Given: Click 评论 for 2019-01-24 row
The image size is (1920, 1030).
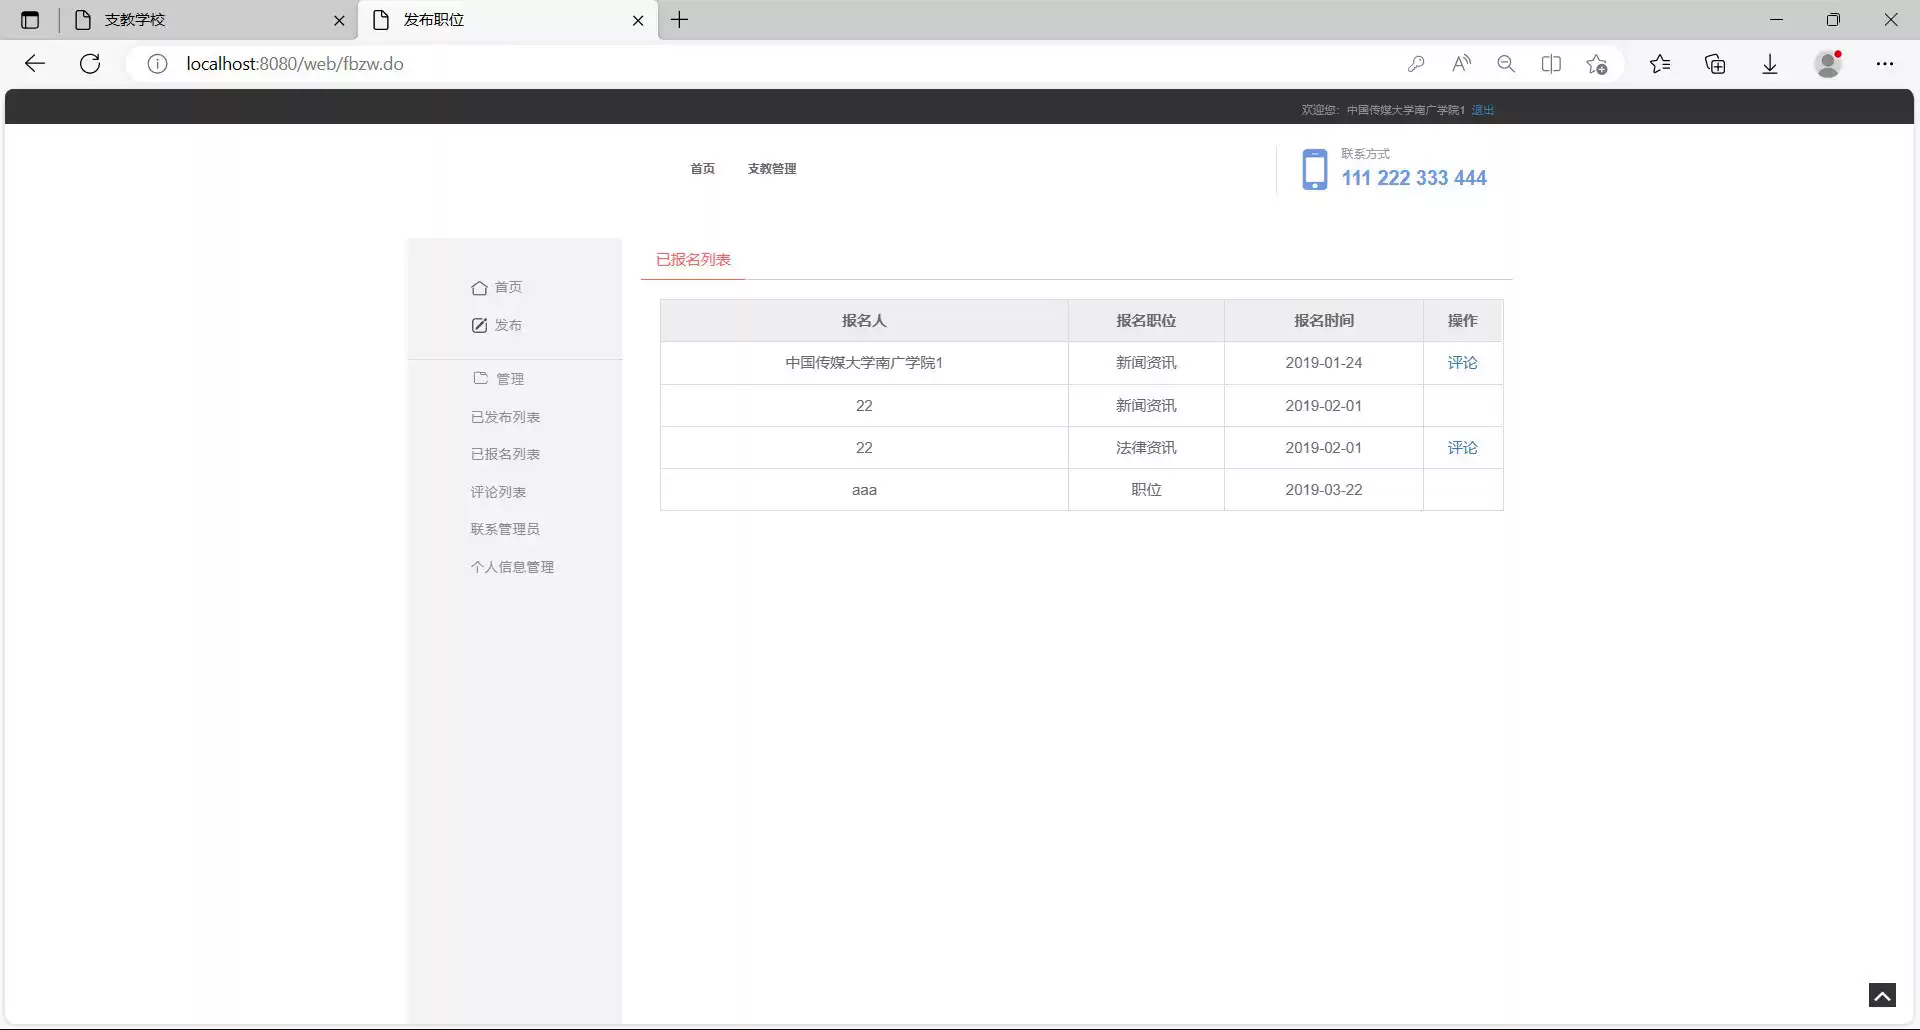Looking at the screenshot, I should click(1462, 363).
